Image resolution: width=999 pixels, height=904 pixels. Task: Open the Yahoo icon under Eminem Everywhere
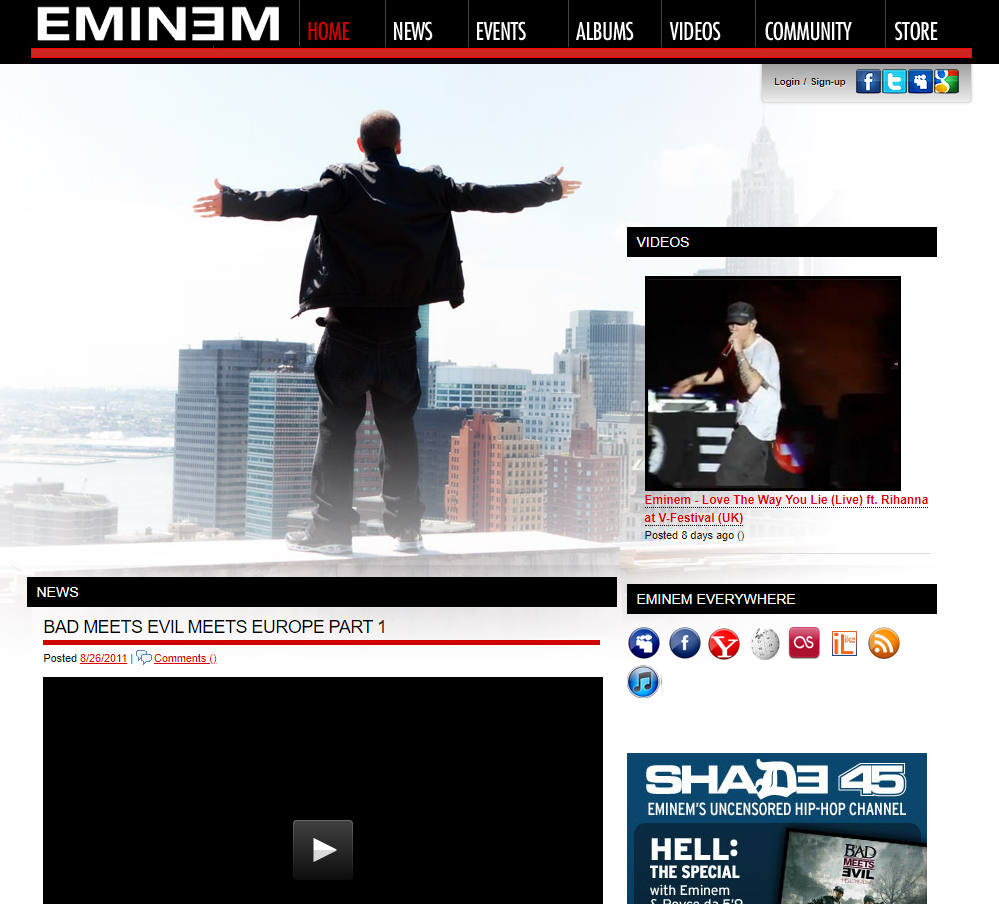[x=724, y=643]
